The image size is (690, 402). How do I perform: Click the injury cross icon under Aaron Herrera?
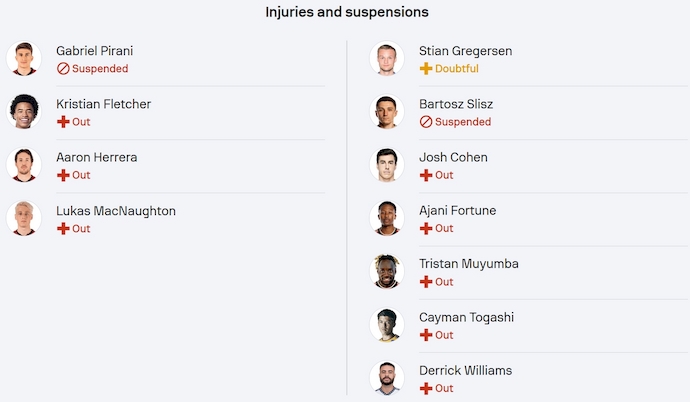click(x=62, y=175)
